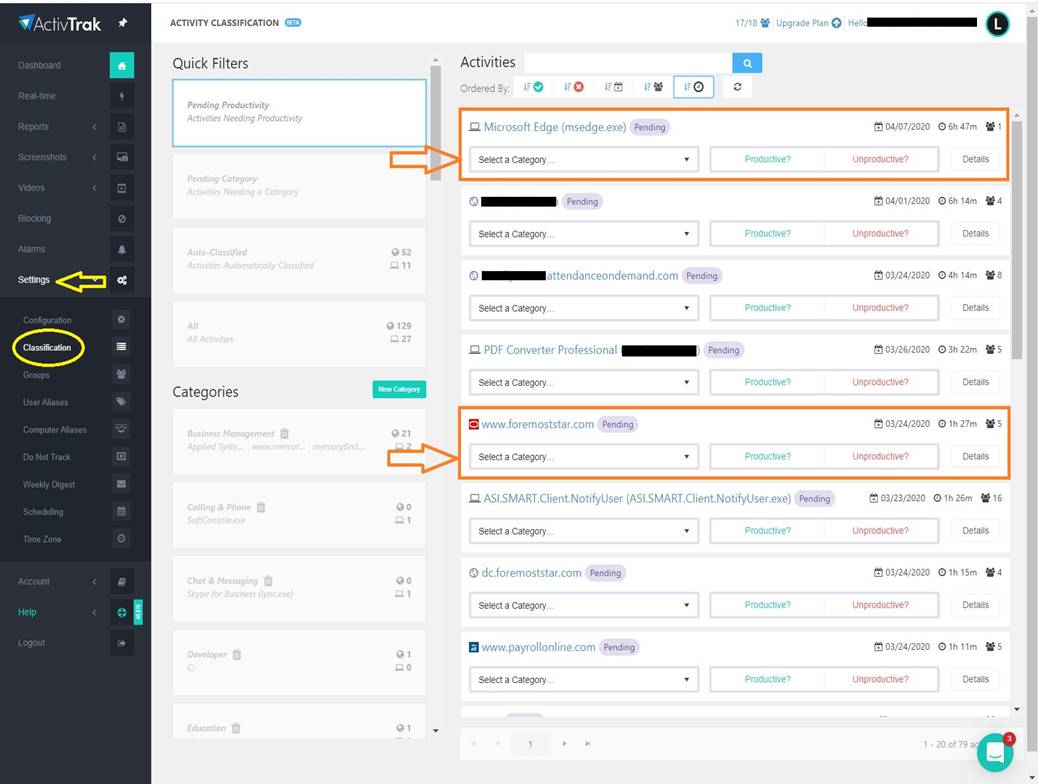The image size is (1038, 784).
Task: Jump to last page of activities
Action: (x=587, y=744)
